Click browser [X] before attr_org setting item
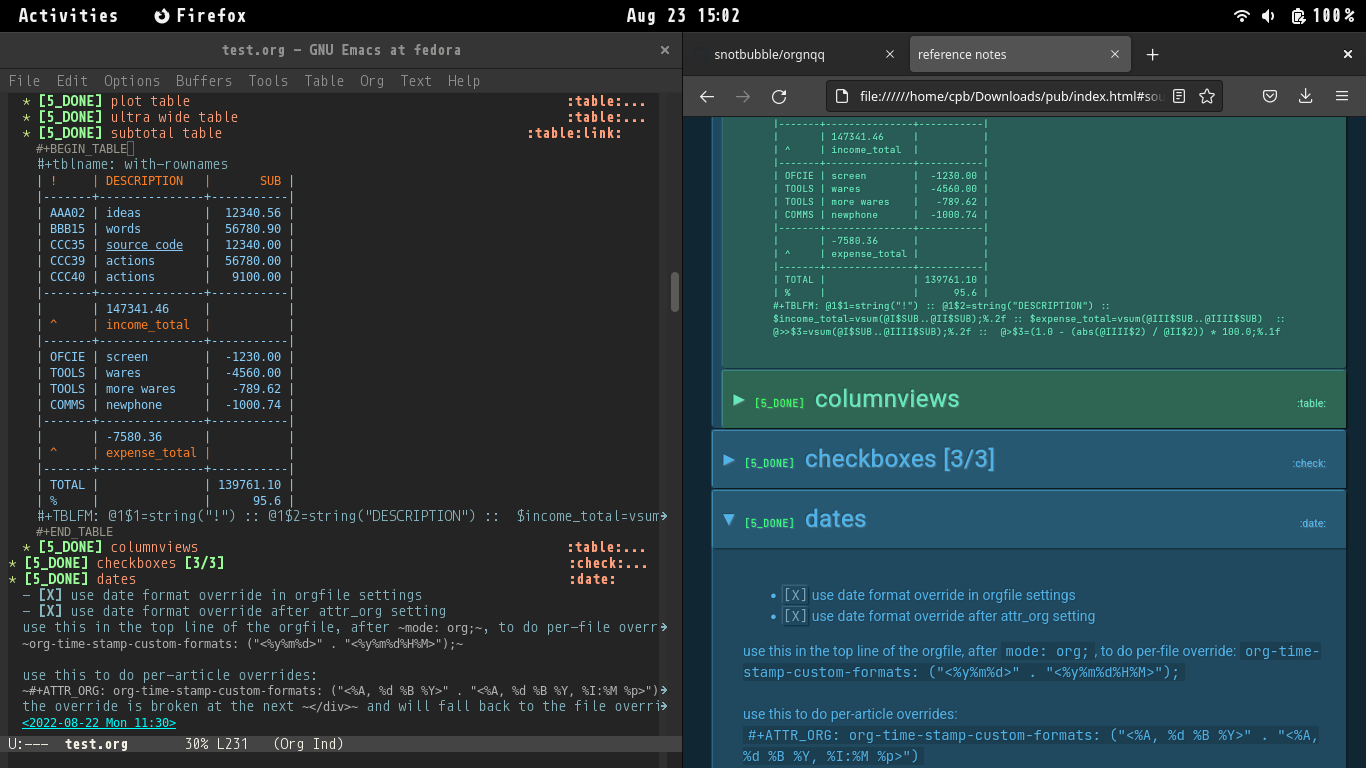This screenshot has width=1366, height=768. click(x=794, y=616)
